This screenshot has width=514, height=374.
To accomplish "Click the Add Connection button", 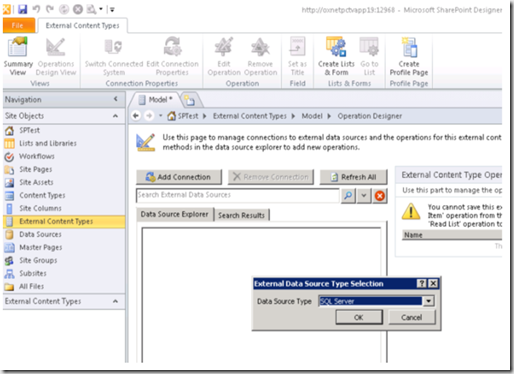I will pyautogui.click(x=179, y=177).
